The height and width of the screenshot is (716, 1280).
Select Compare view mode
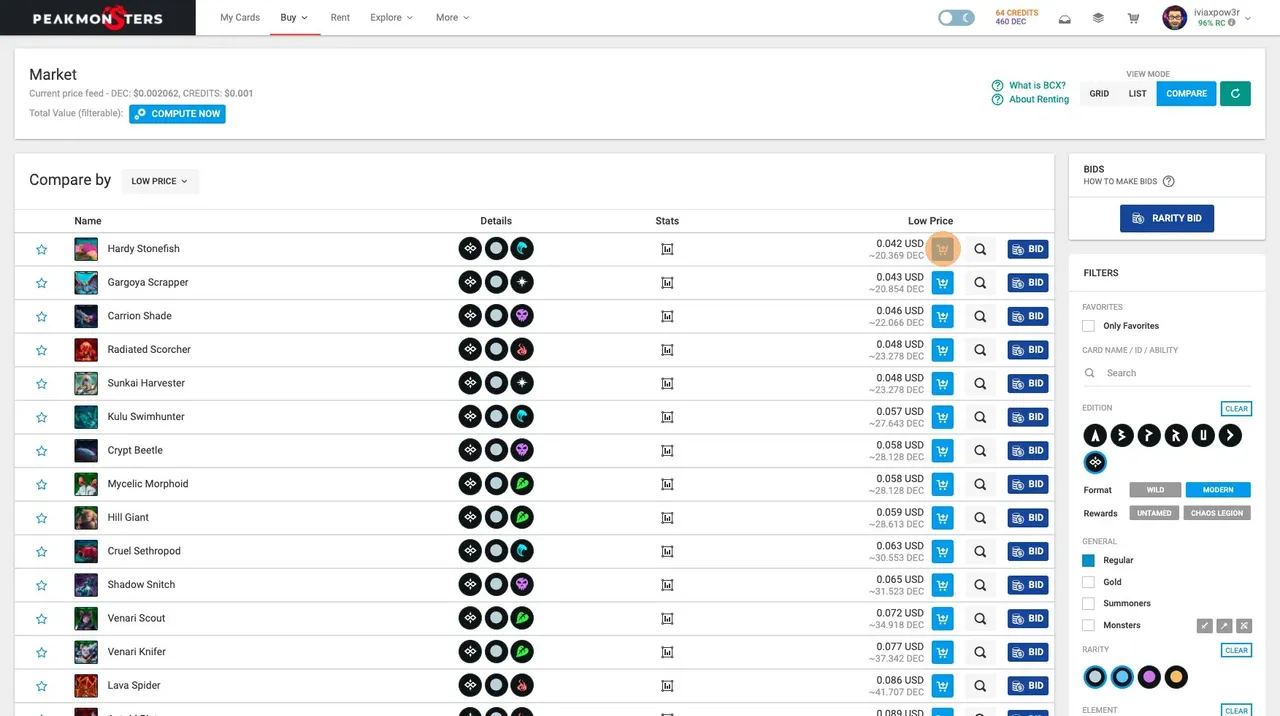1186,94
